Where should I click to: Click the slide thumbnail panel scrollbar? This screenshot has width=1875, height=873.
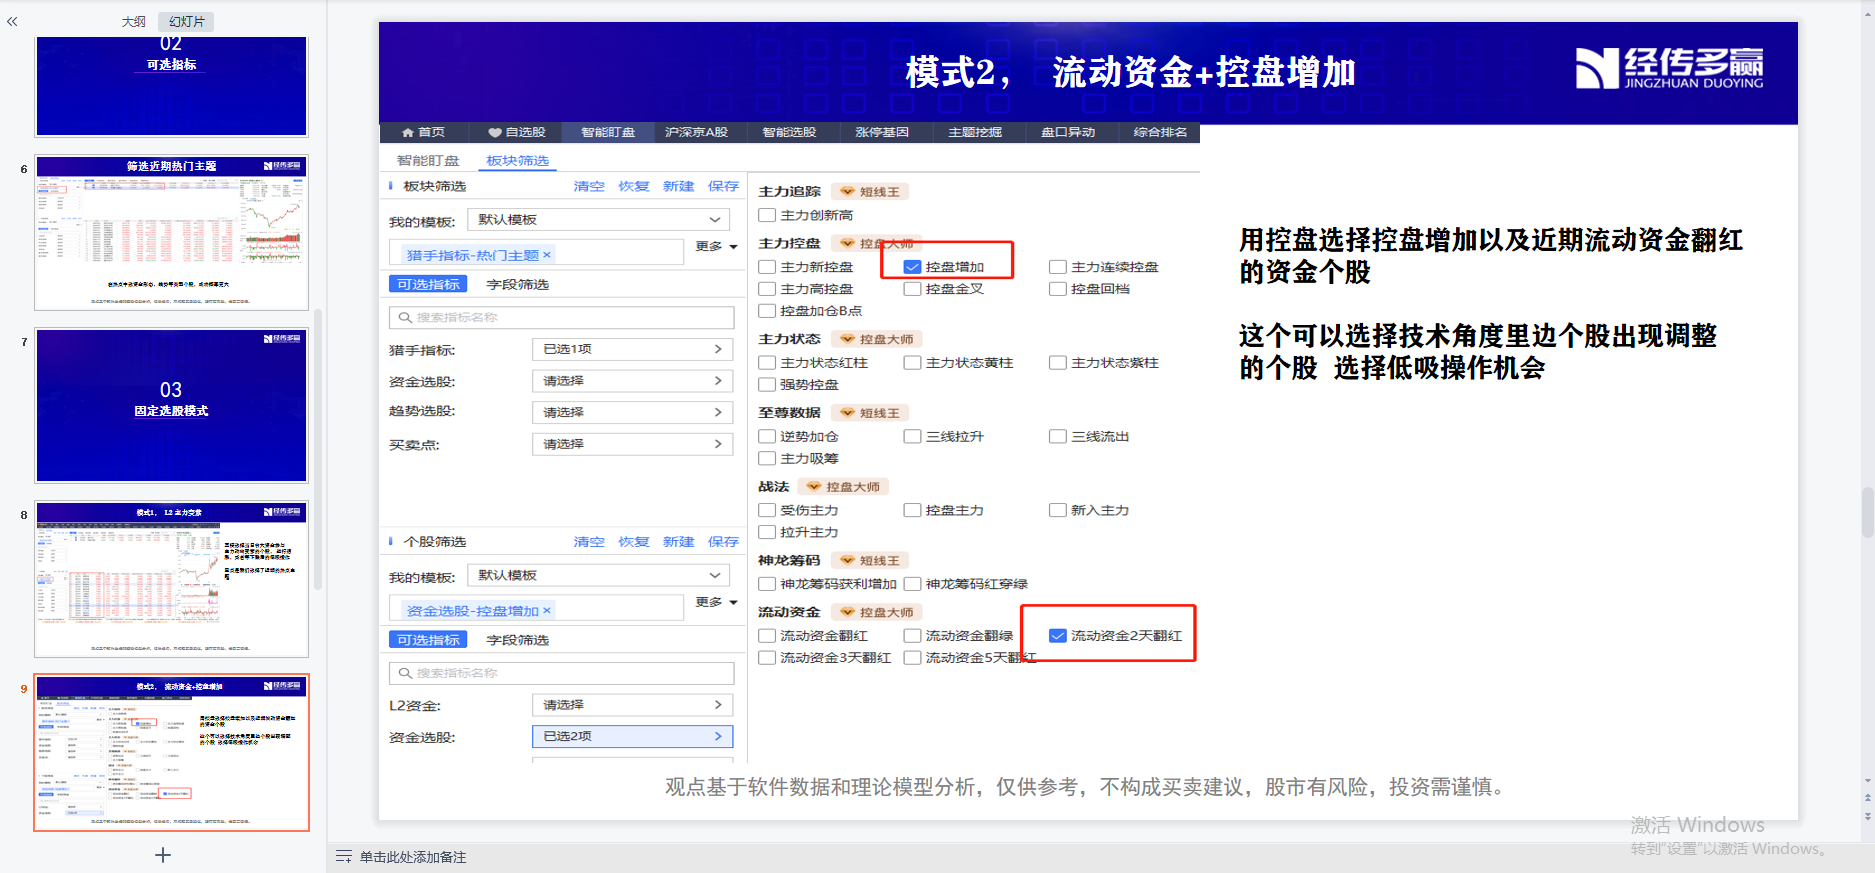[318, 450]
